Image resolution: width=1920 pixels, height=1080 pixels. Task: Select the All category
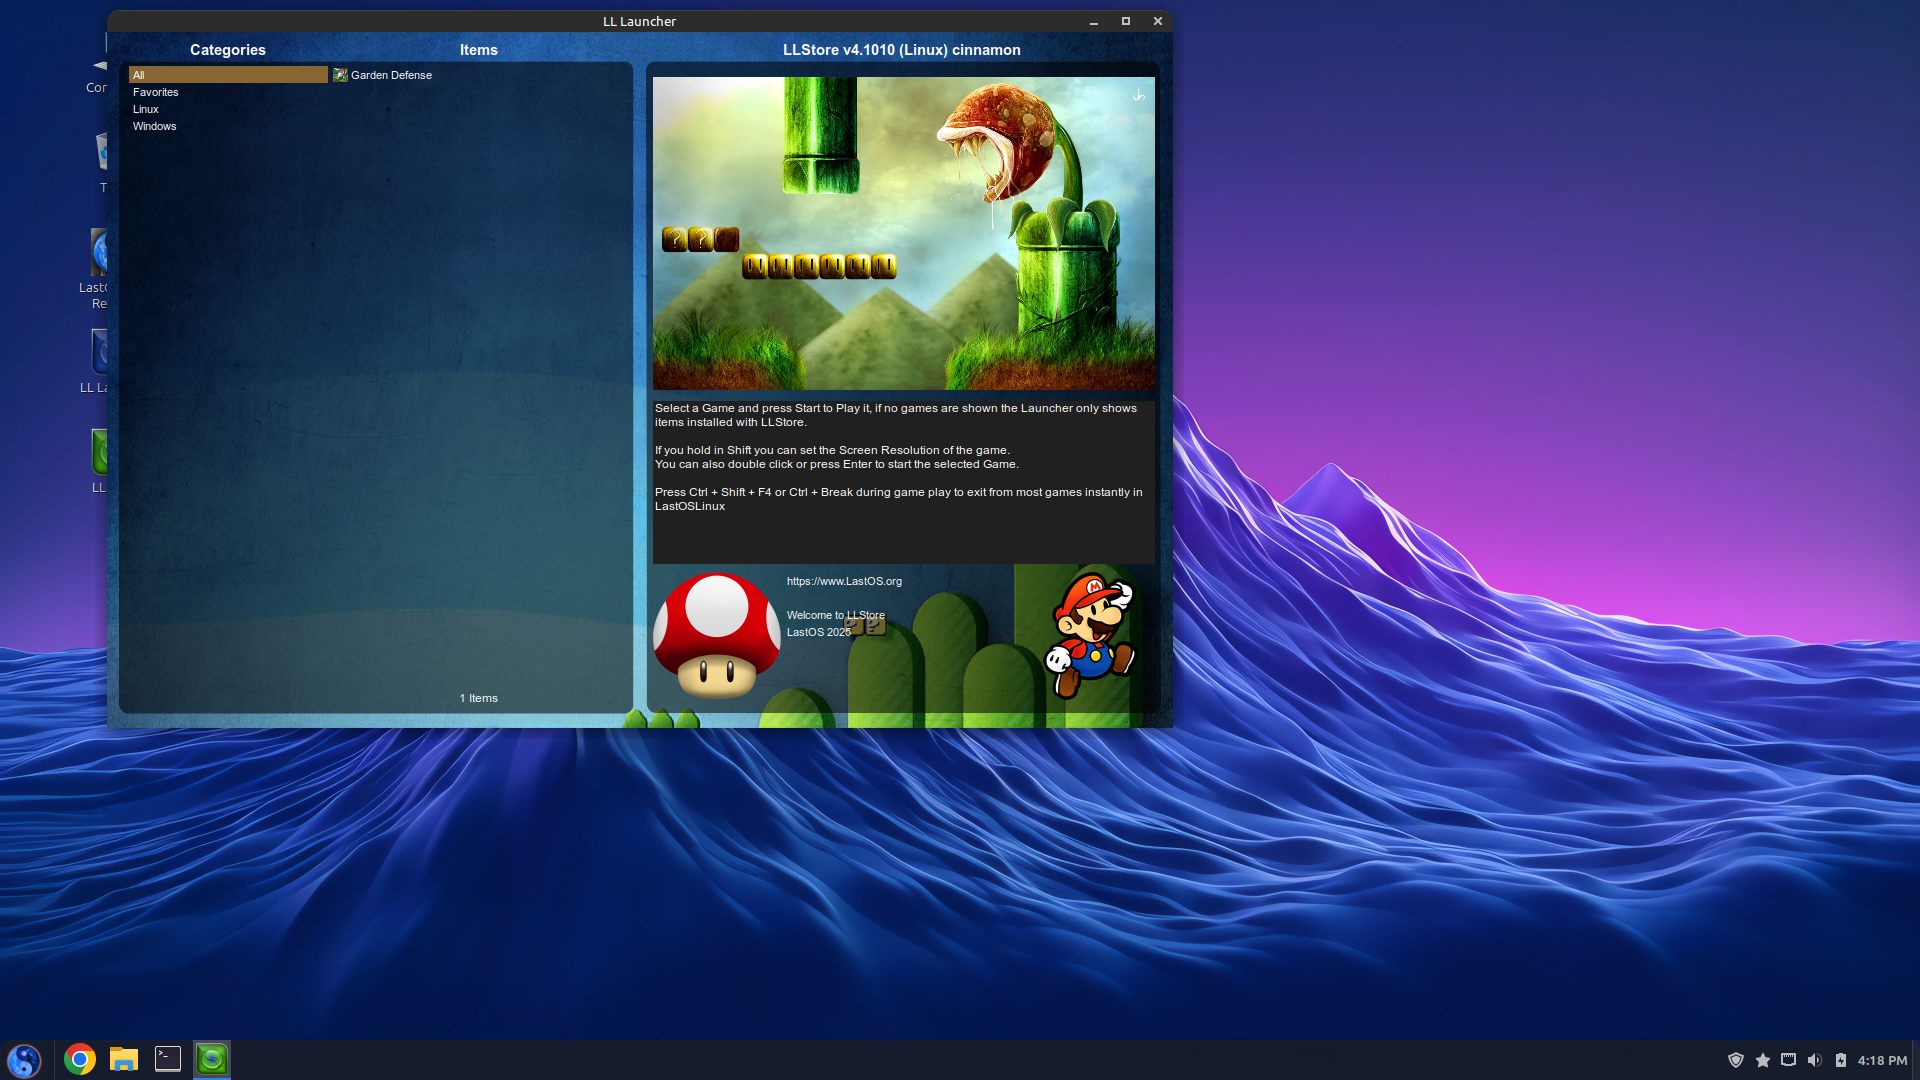click(228, 75)
